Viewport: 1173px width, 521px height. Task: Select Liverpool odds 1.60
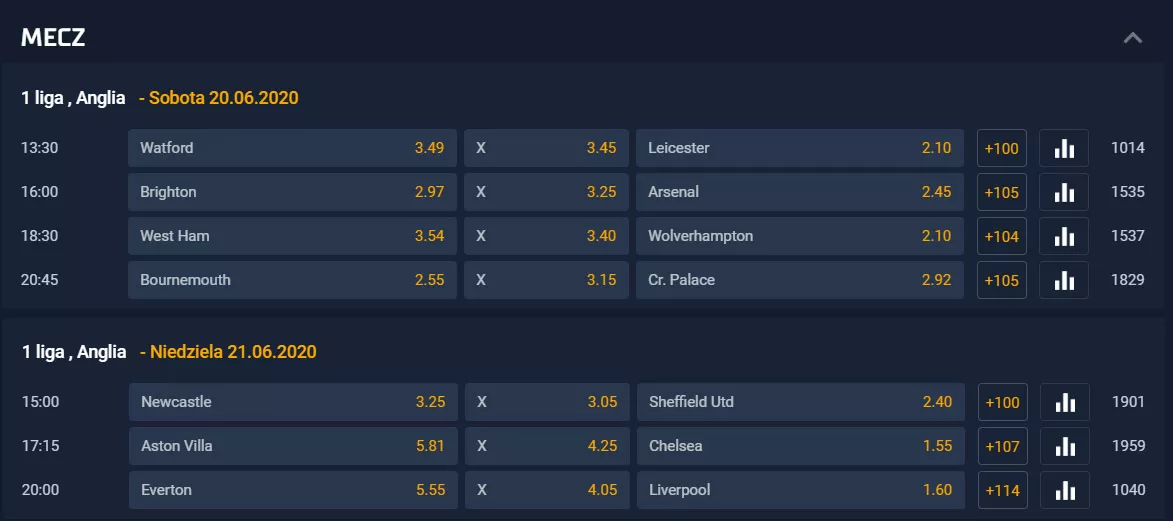click(800, 490)
